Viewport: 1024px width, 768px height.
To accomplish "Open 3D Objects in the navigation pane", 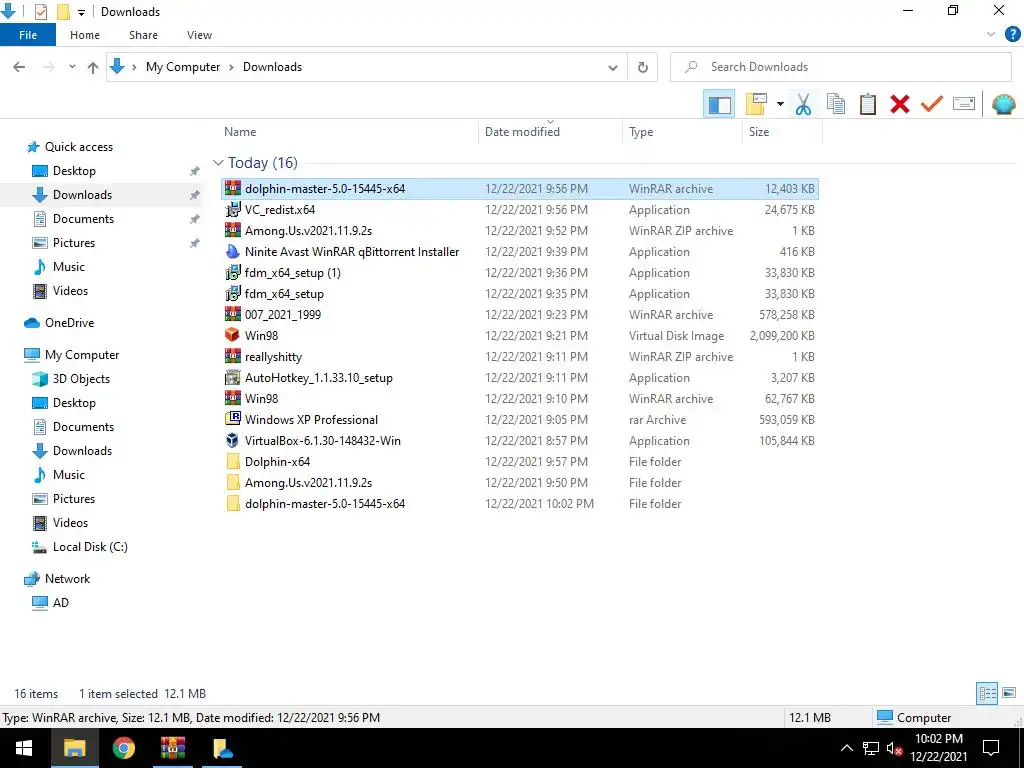I will pos(81,379).
